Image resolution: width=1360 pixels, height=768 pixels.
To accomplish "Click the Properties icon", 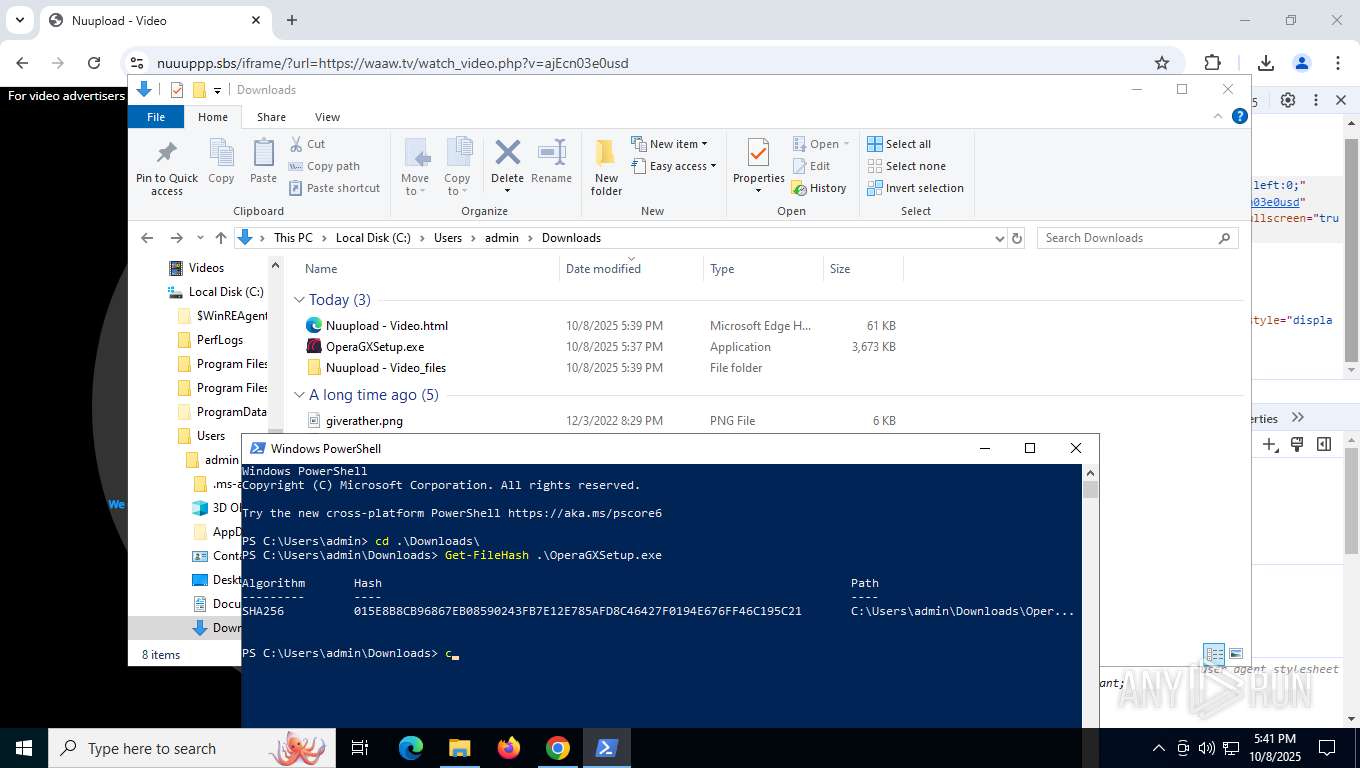I will (x=758, y=153).
